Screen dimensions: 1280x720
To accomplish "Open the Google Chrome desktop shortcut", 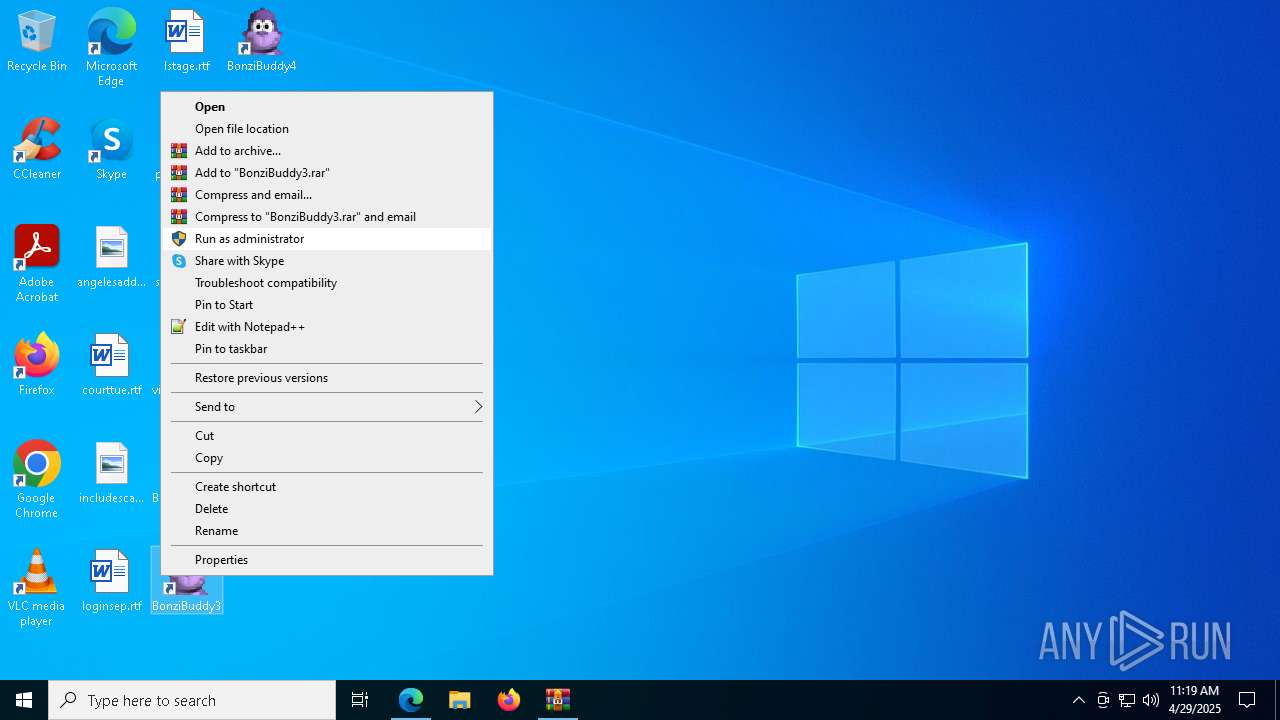I will (37, 481).
